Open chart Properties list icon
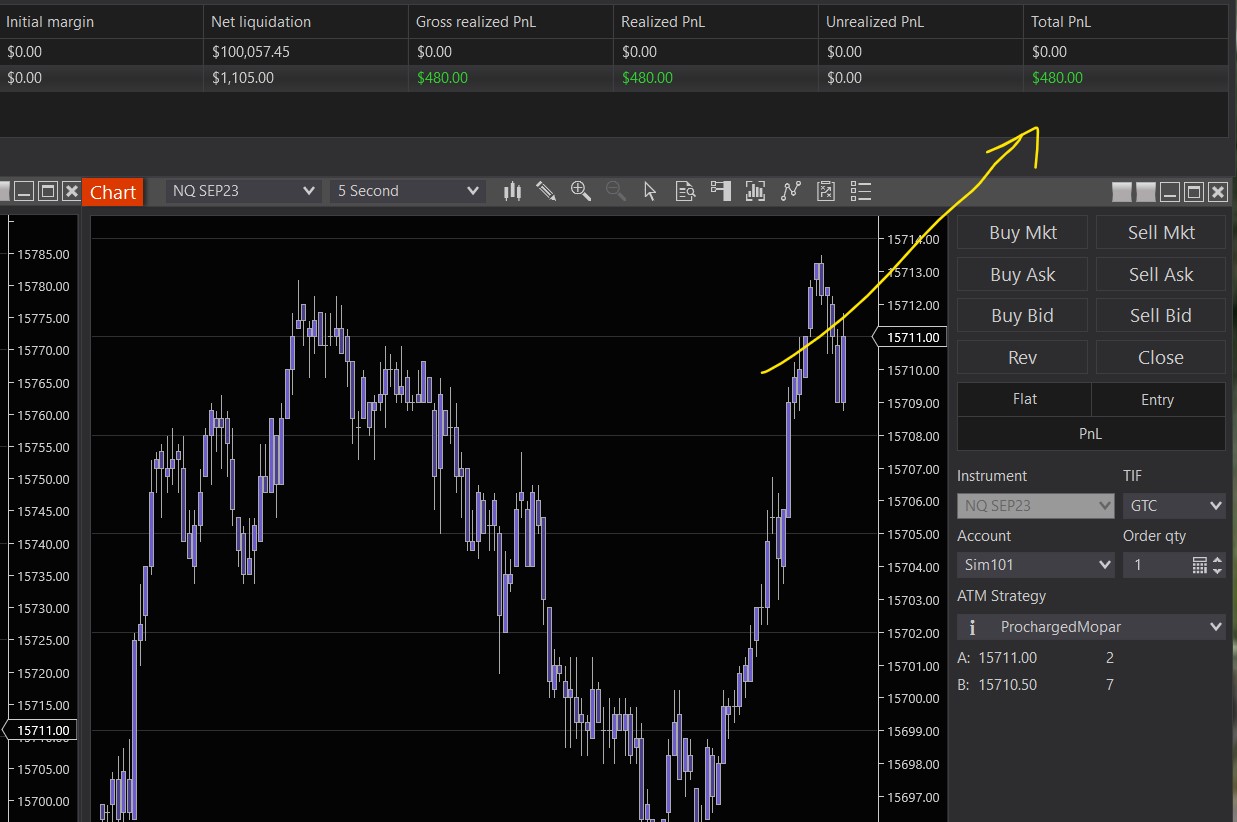The width and height of the screenshot is (1237, 822). pyautogui.click(x=860, y=191)
